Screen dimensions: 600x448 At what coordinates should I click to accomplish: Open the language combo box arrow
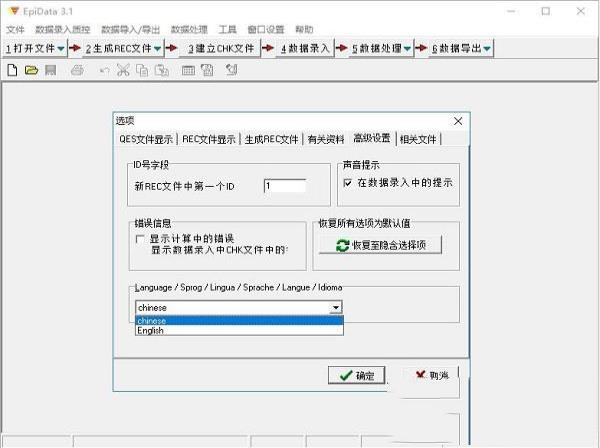point(336,307)
